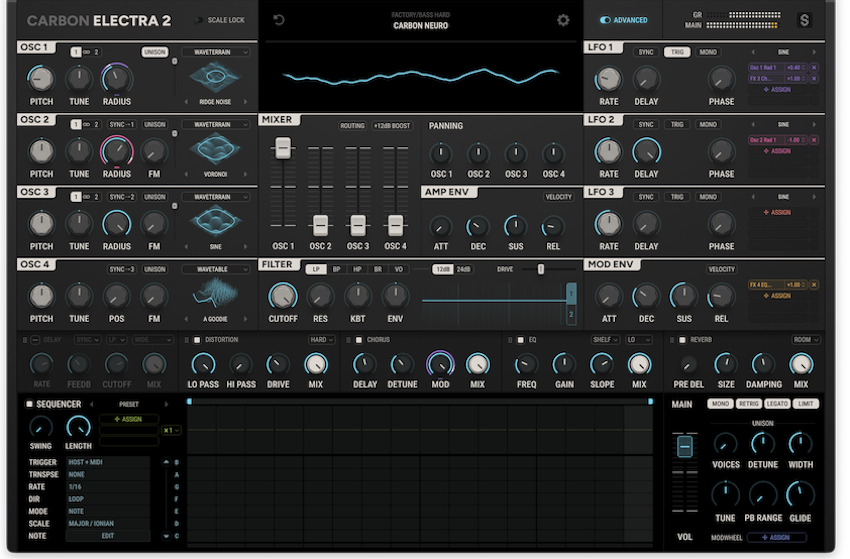850x559 pixels.
Task: Go to the next LFO 1 waveform
Action: click(814, 52)
